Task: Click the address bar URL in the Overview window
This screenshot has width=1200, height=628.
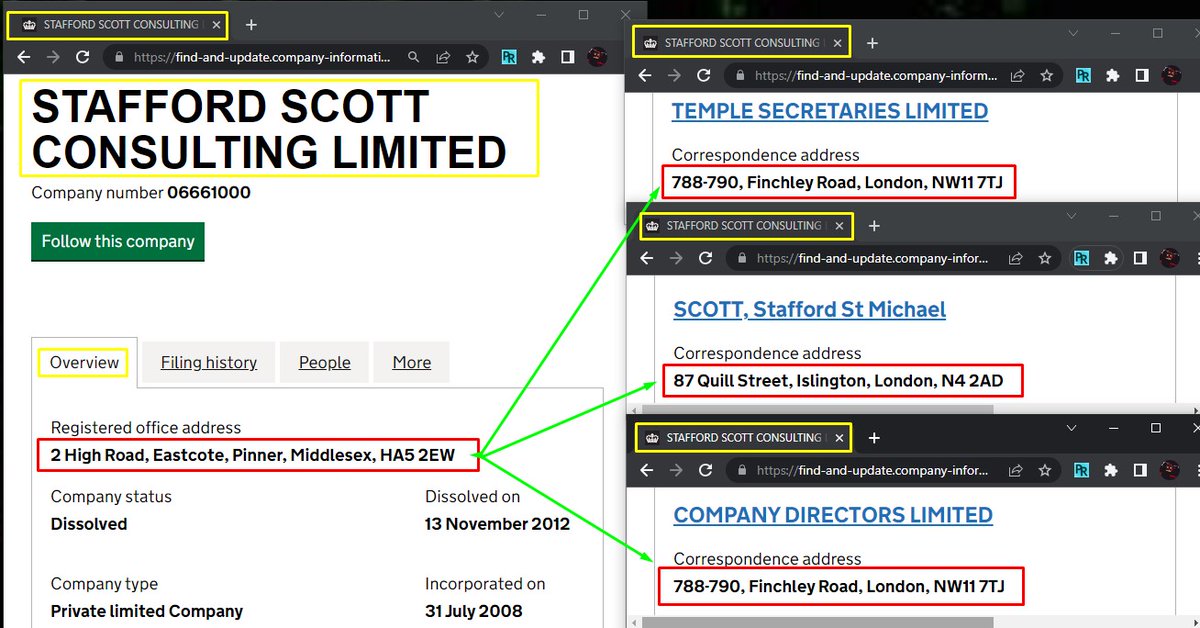Action: pyautogui.click(x=262, y=58)
